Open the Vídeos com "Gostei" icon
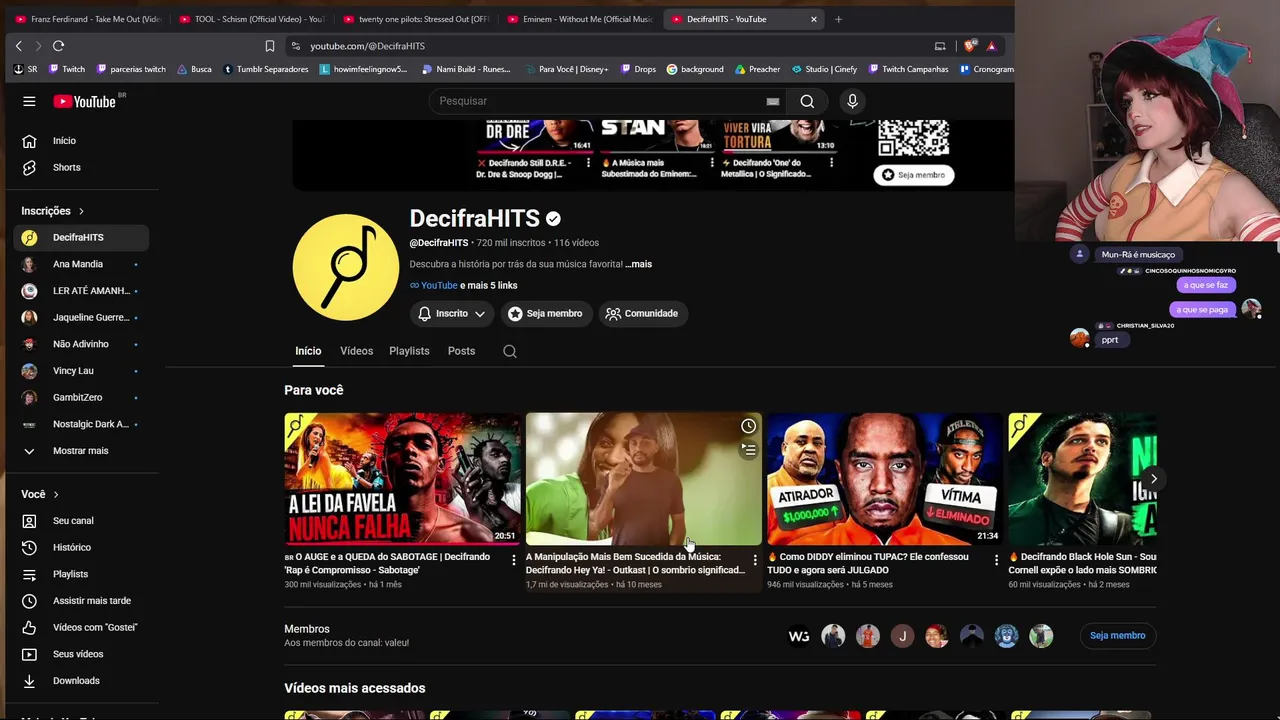 (x=29, y=628)
